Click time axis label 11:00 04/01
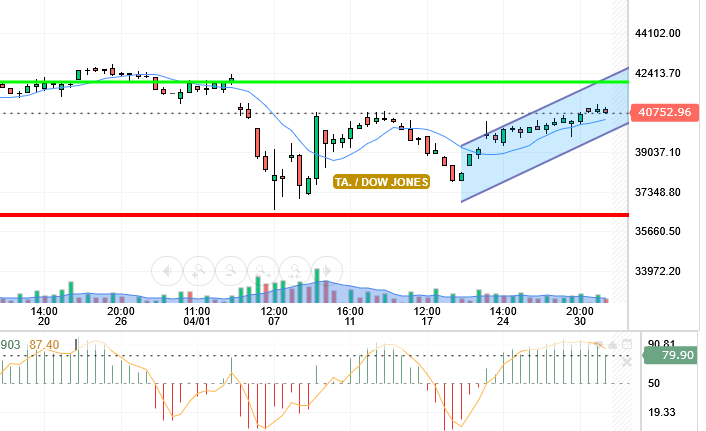Screen dimensions: 706x431 tap(197, 316)
